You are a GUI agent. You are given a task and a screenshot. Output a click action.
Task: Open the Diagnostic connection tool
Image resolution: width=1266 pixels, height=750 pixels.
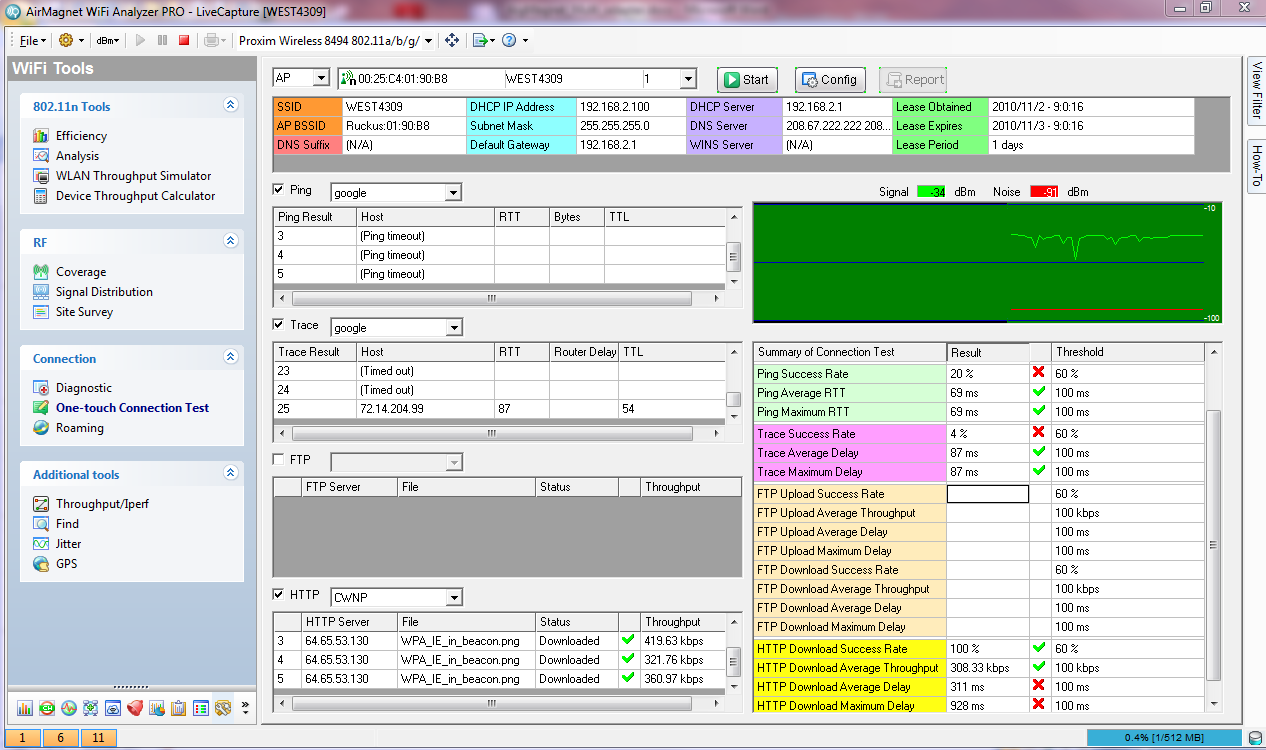tap(84, 388)
